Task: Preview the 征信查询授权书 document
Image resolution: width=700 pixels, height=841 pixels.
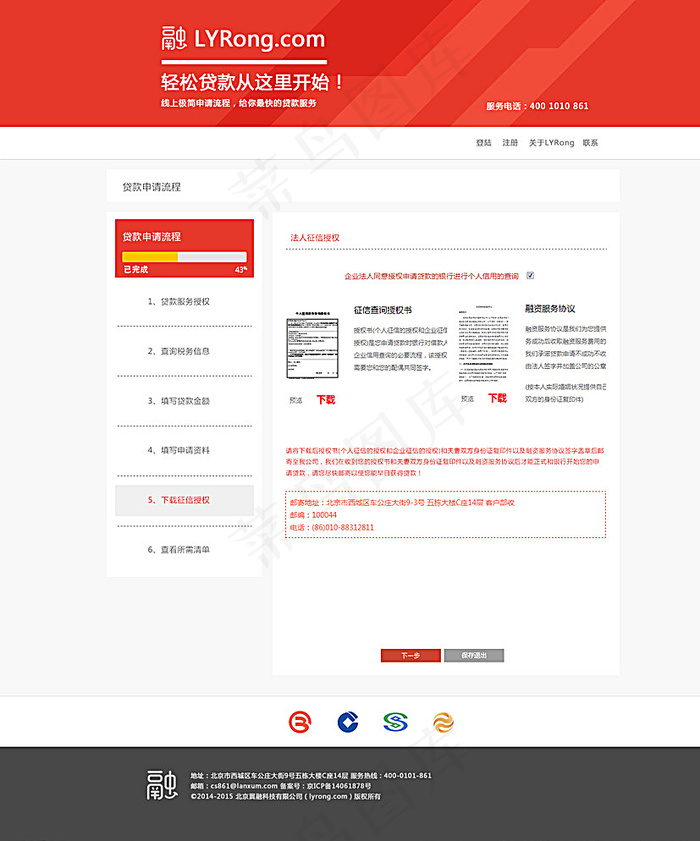Action: click(x=296, y=400)
